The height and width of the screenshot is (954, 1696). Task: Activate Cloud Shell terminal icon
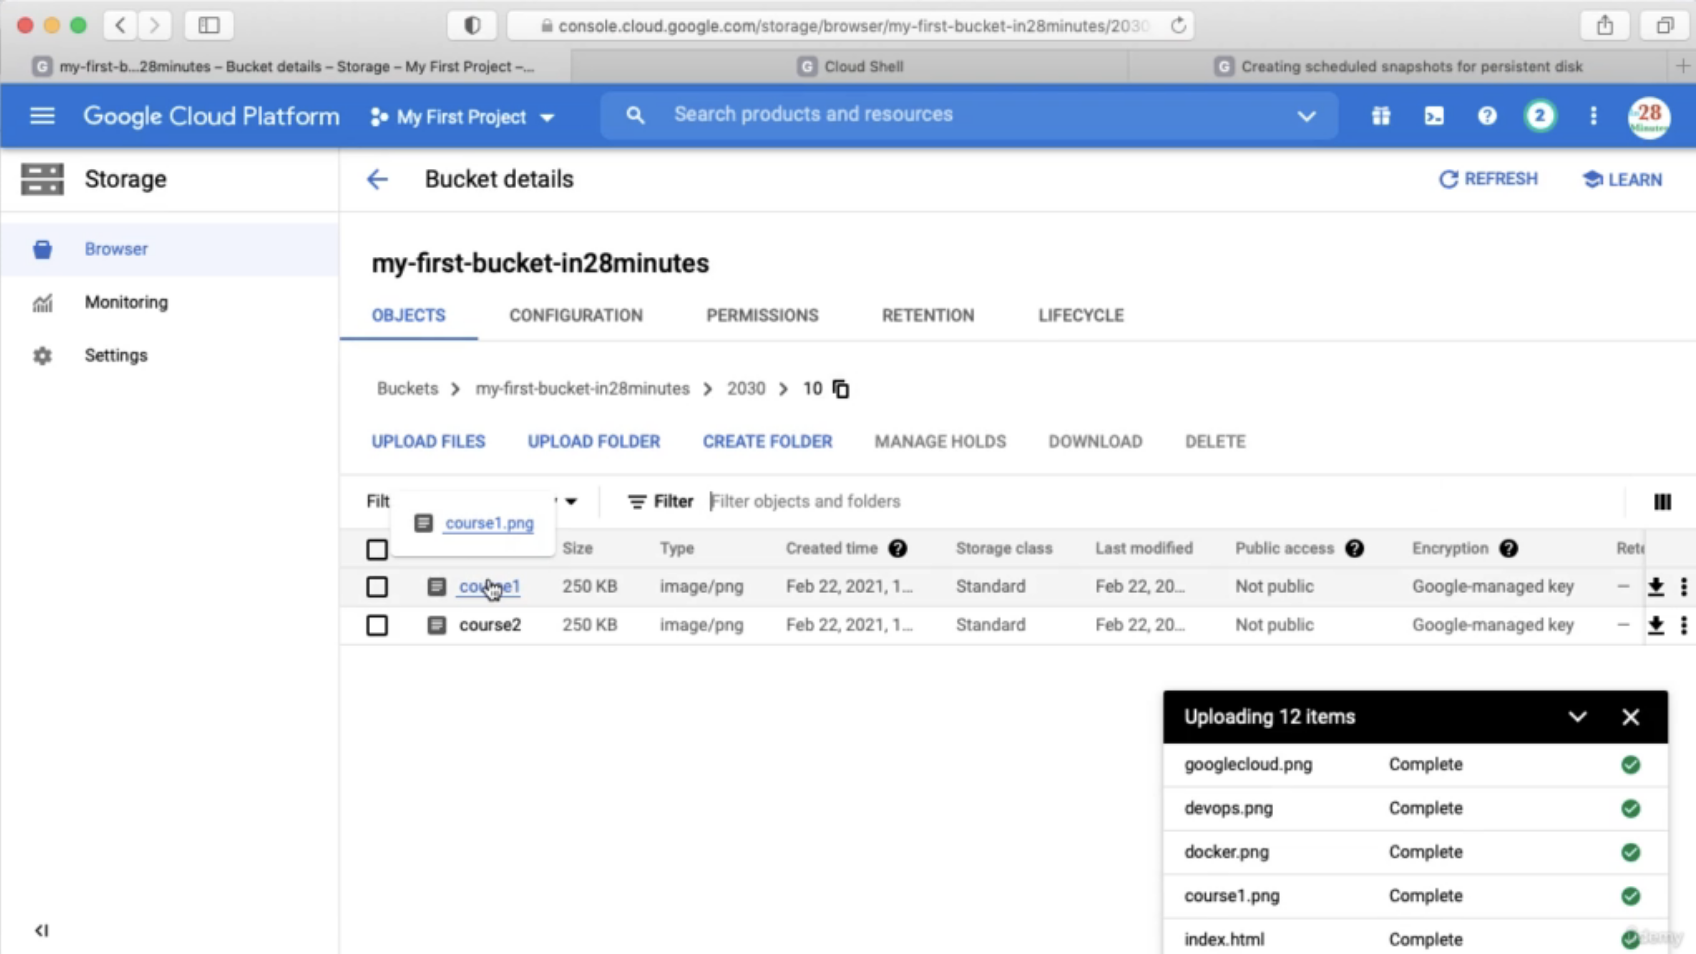1434,116
